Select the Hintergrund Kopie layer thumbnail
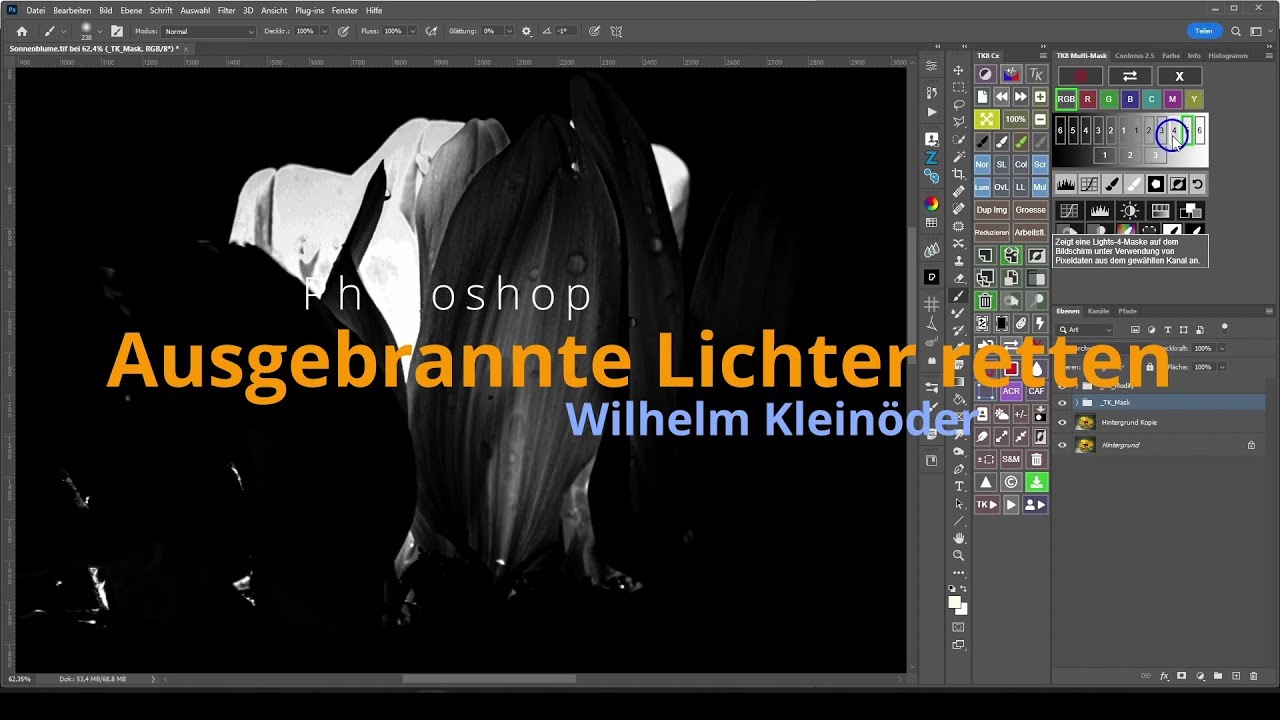This screenshot has height=720, width=1280. 1085,422
